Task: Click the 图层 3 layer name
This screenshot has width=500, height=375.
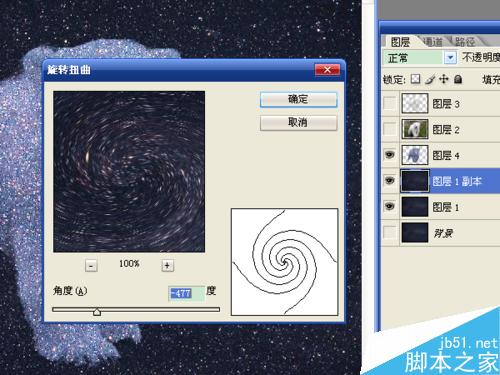Action: pos(446,104)
